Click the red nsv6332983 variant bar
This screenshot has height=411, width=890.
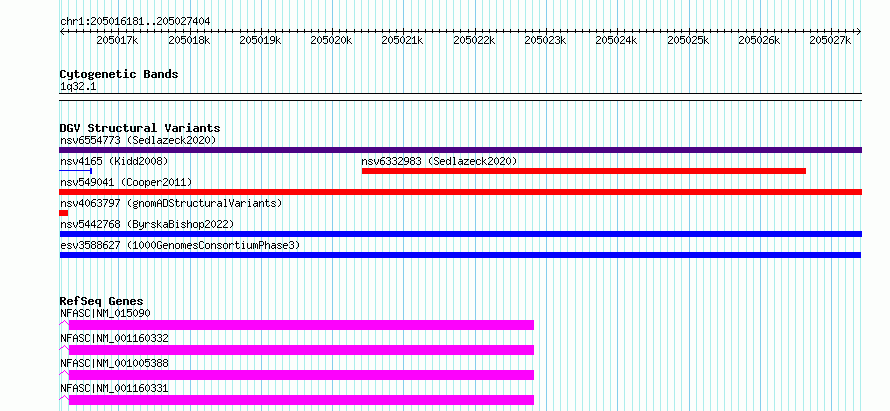[583, 171]
